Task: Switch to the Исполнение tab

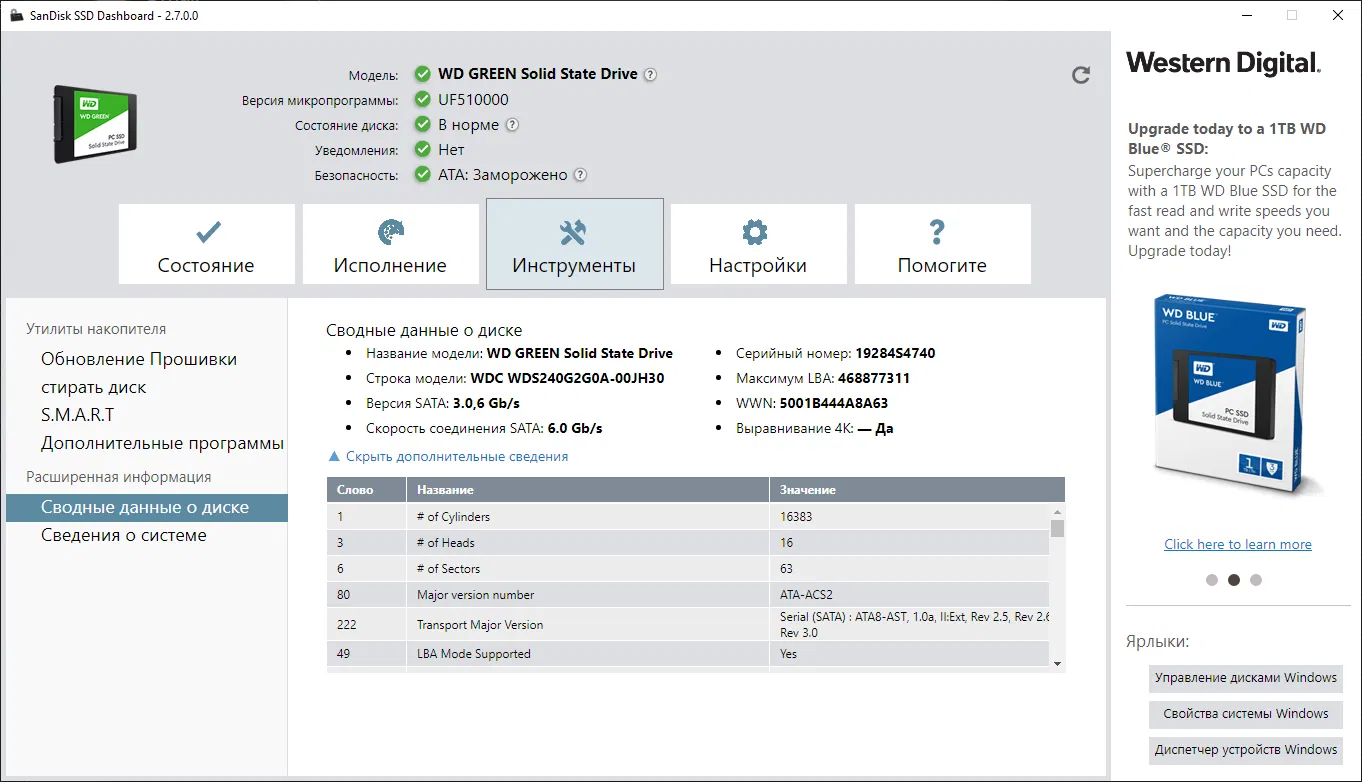Action: [390, 245]
